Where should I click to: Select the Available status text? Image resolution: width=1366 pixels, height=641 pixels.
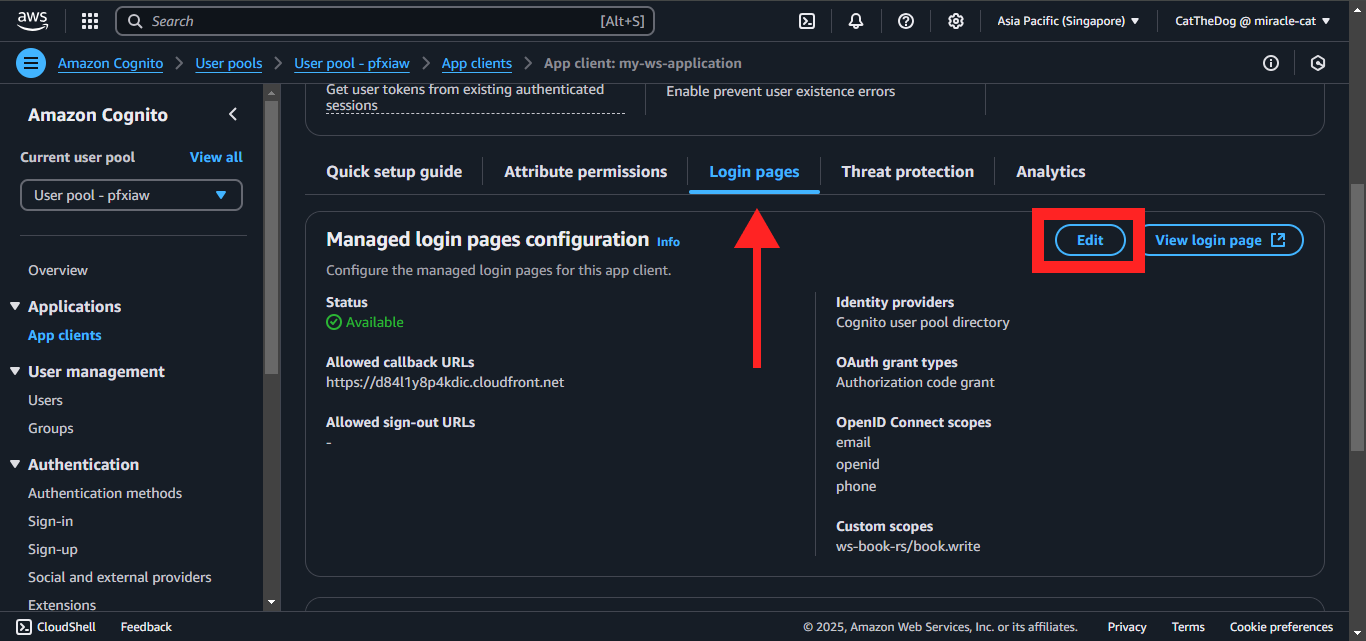pos(375,322)
